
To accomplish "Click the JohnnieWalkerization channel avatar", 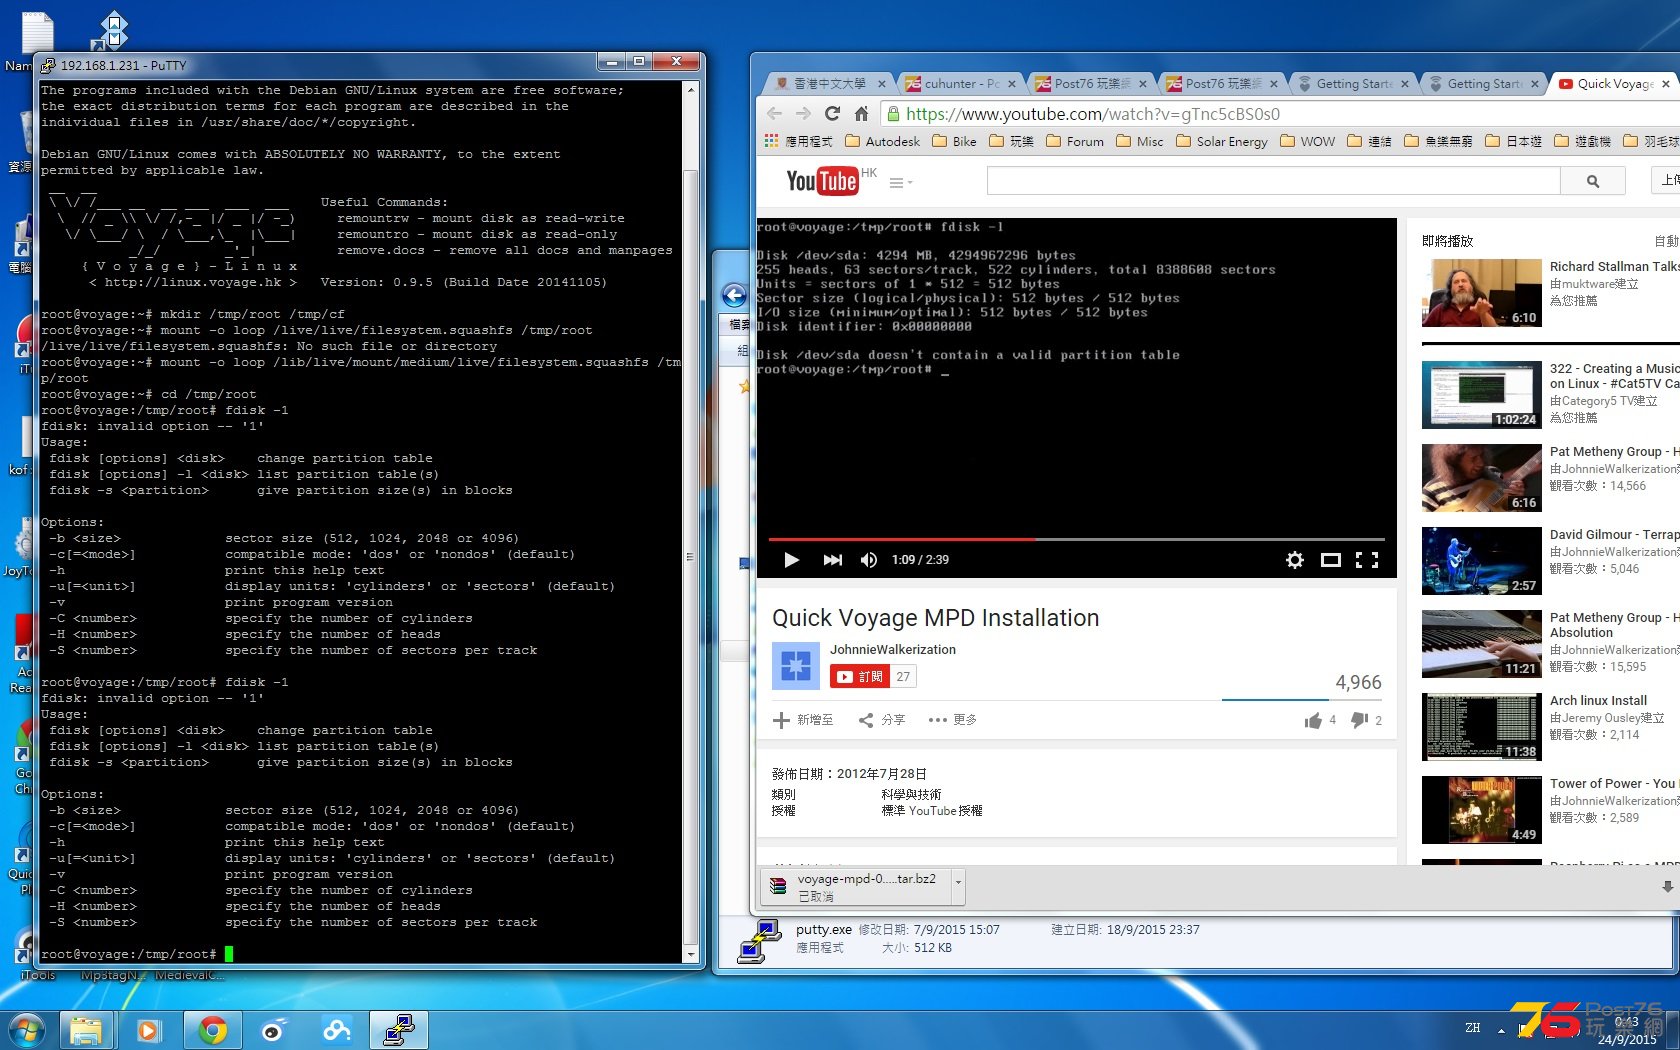I will [796, 666].
